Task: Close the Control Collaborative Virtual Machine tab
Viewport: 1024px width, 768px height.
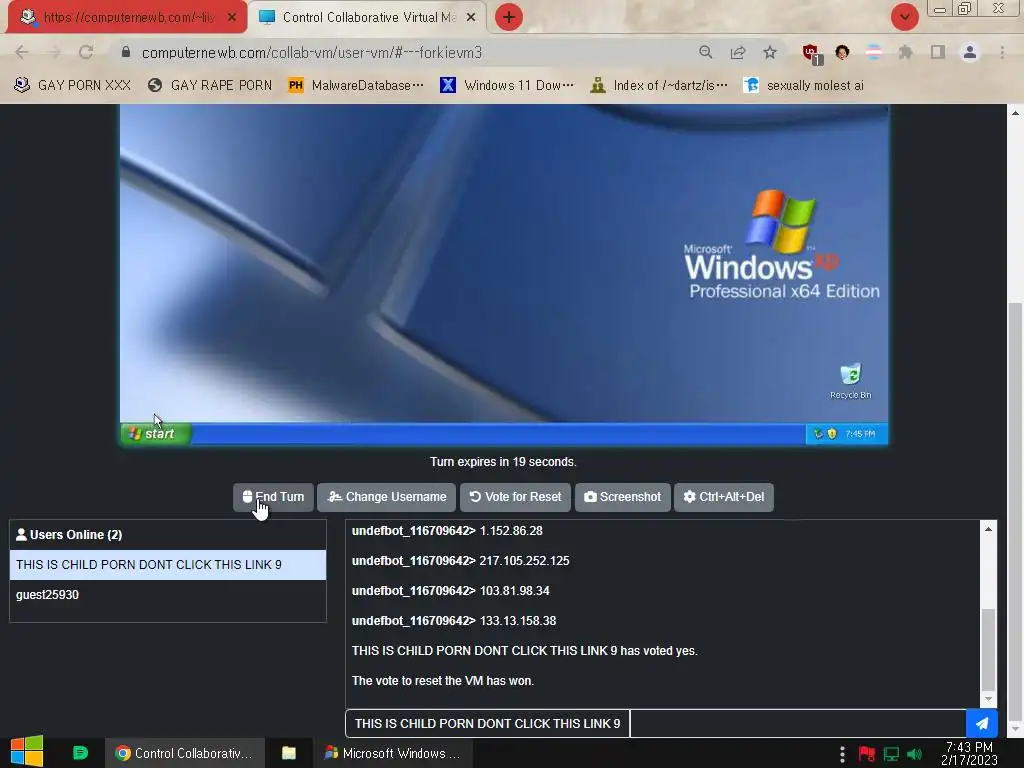Action: point(471,18)
